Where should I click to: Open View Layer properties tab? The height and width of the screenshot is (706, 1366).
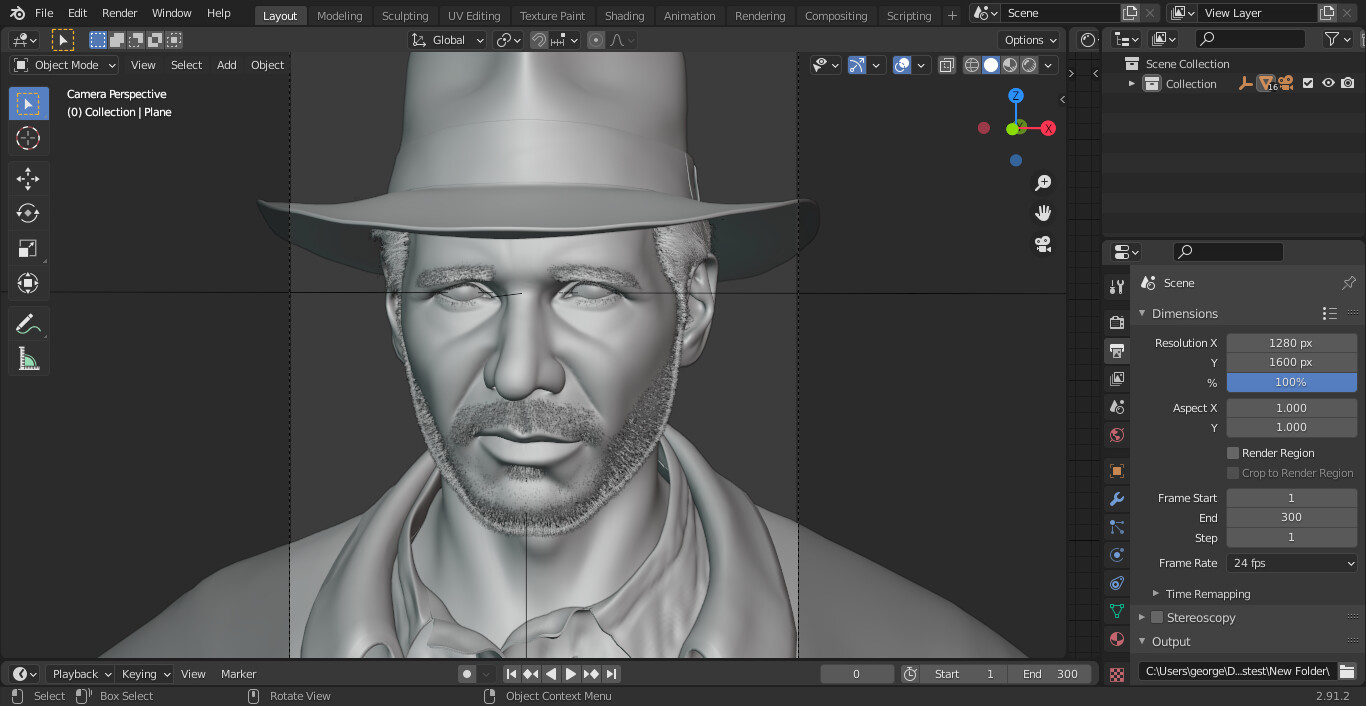click(1117, 378)
